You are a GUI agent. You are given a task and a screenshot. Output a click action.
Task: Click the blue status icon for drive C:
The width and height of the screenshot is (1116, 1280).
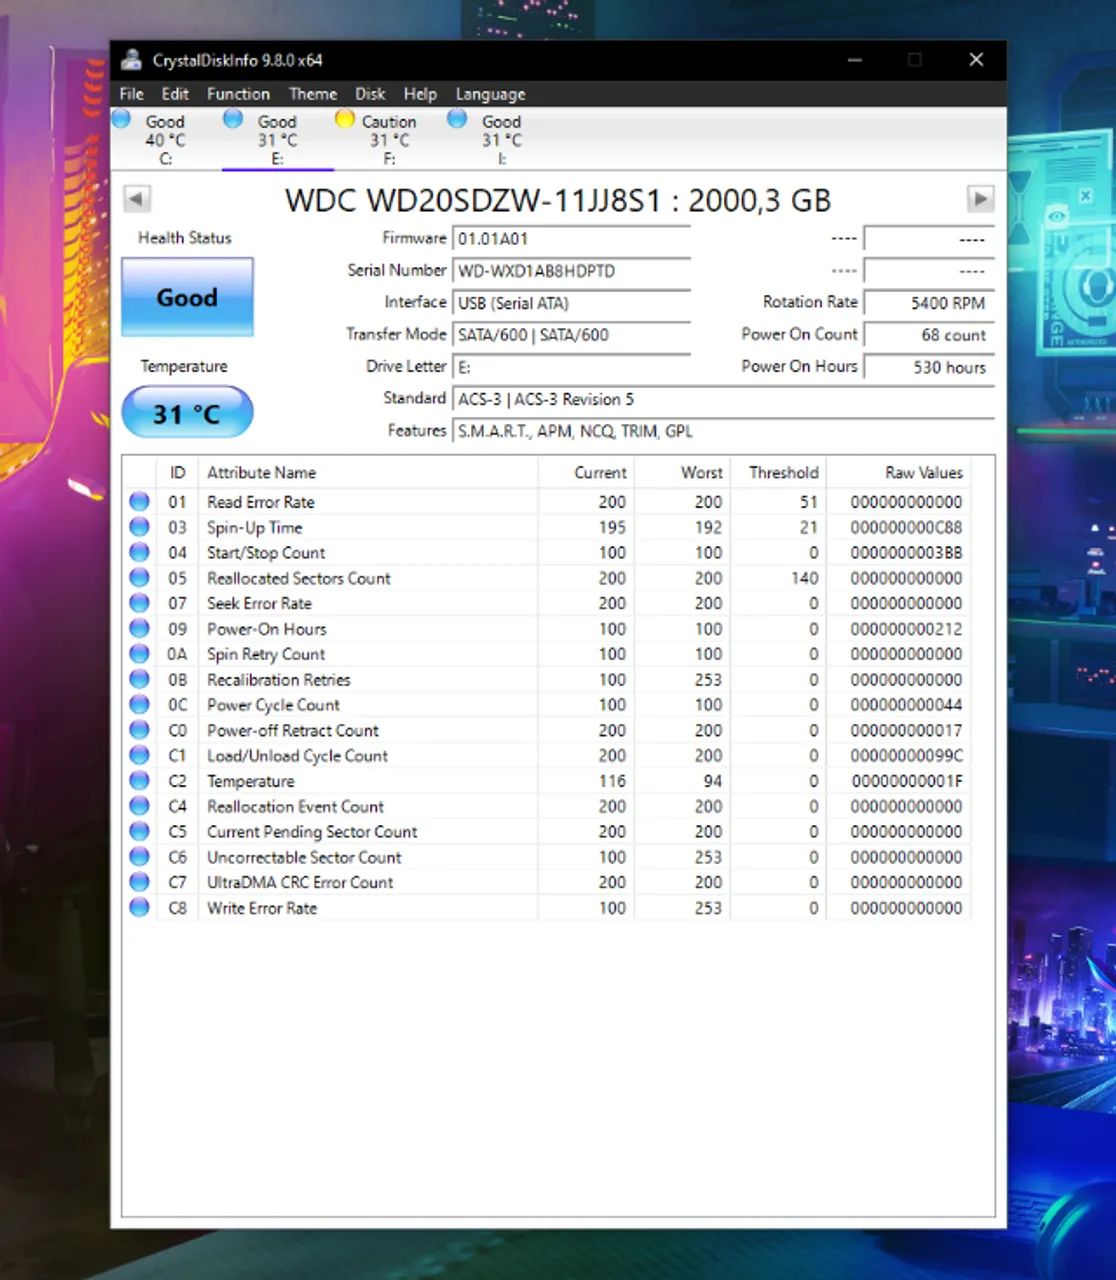click(x=121, y=119)
